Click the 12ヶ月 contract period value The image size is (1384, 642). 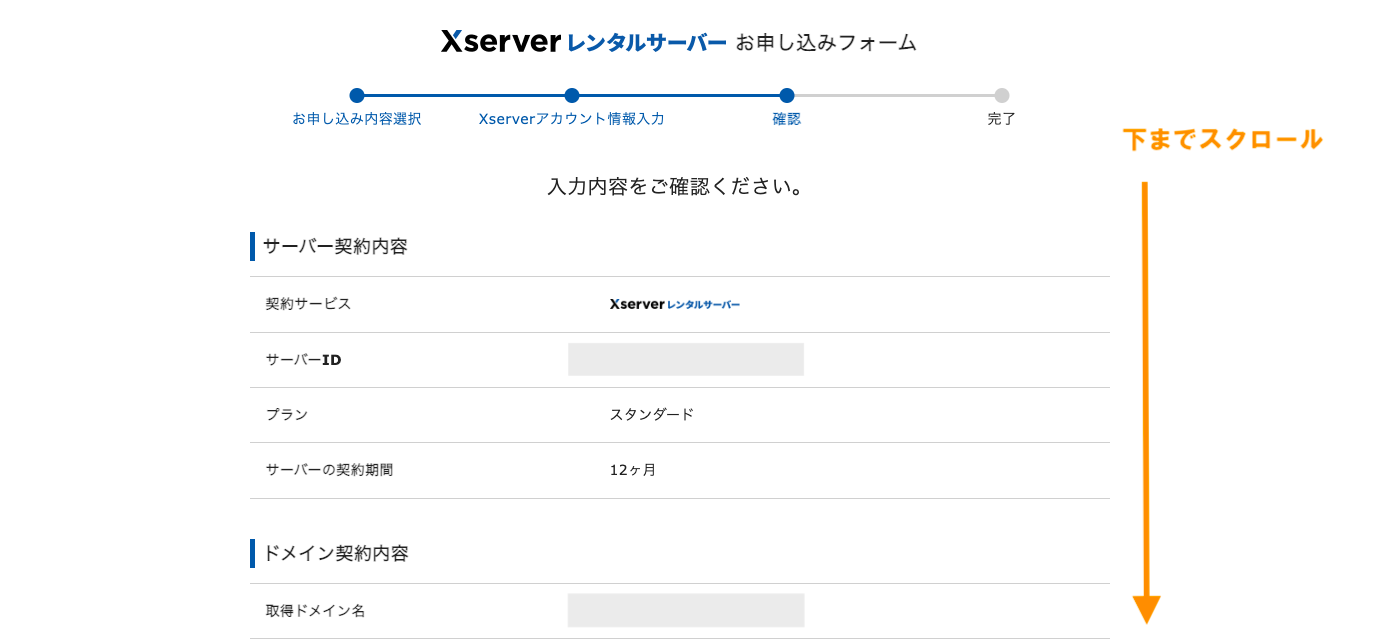coord(631,470)
